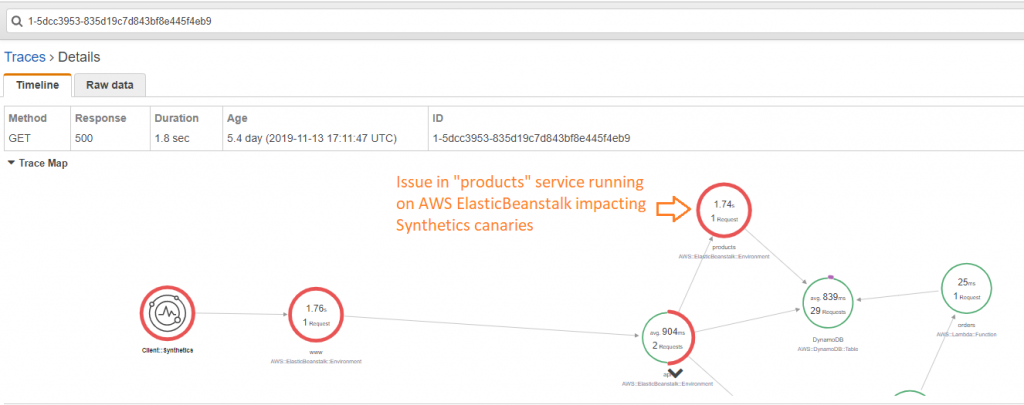Click the trace ID value in table
1024x405 pixels.
pyautogui.click(x=531, y=138)
